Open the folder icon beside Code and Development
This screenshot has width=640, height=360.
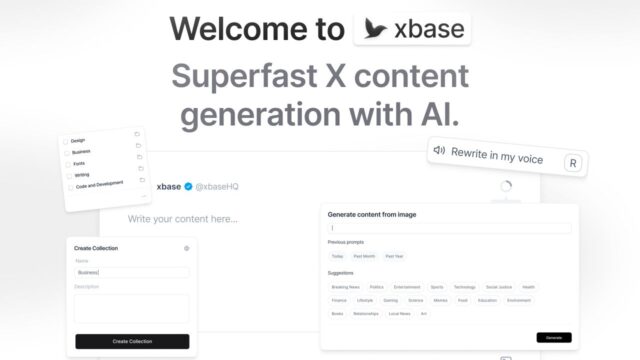142,180
